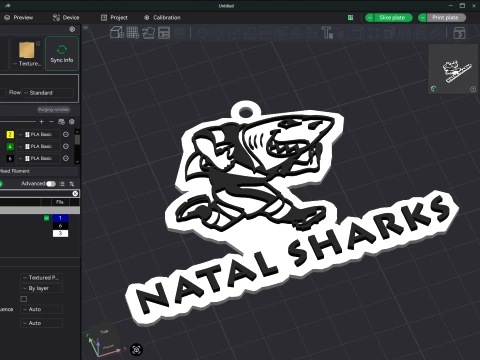Click the black filament 6 color swatch
480x360 pixels.
click(10, 158)
